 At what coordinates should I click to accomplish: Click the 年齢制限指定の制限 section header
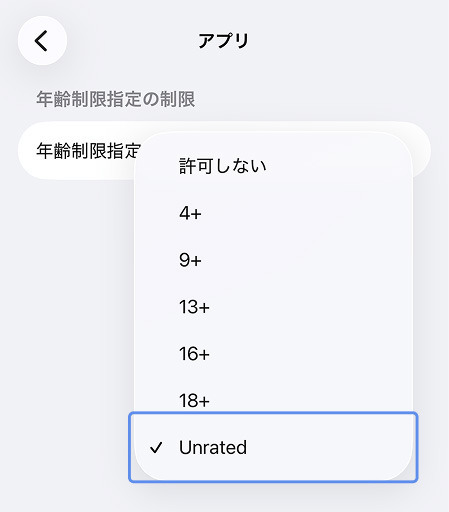[116, 99]
